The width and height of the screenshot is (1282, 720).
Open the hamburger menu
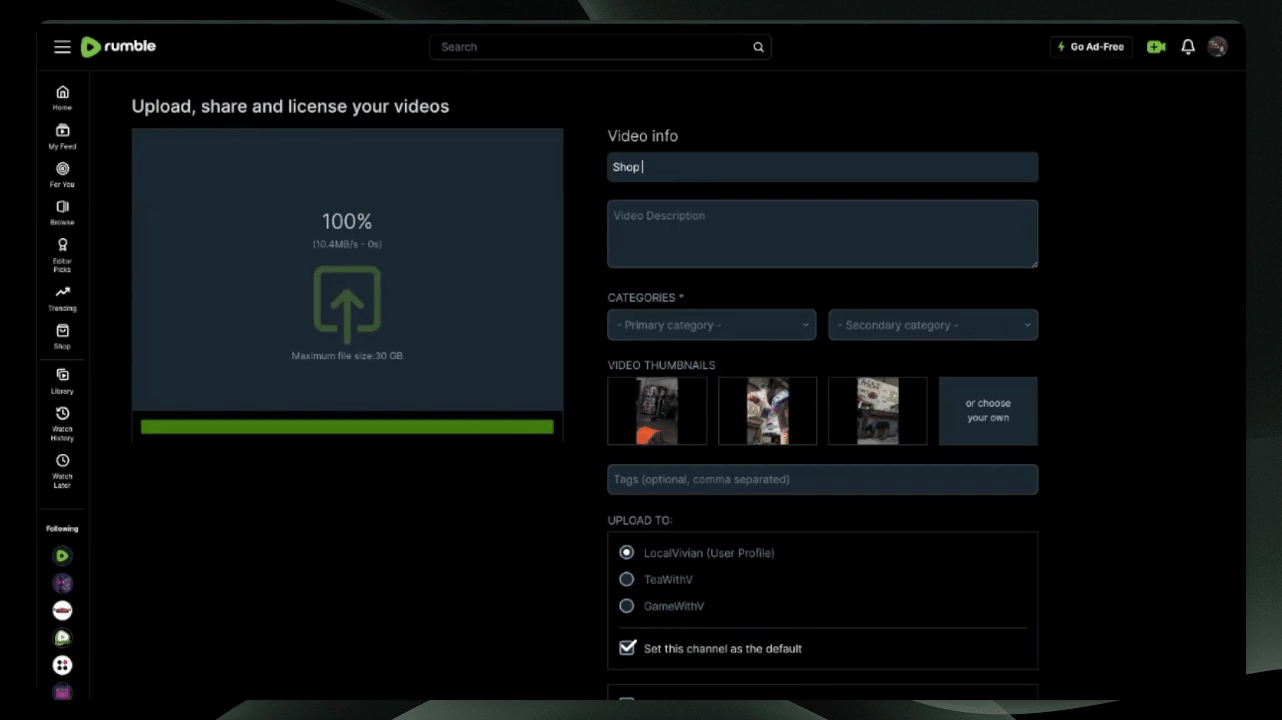pos(62,47)
